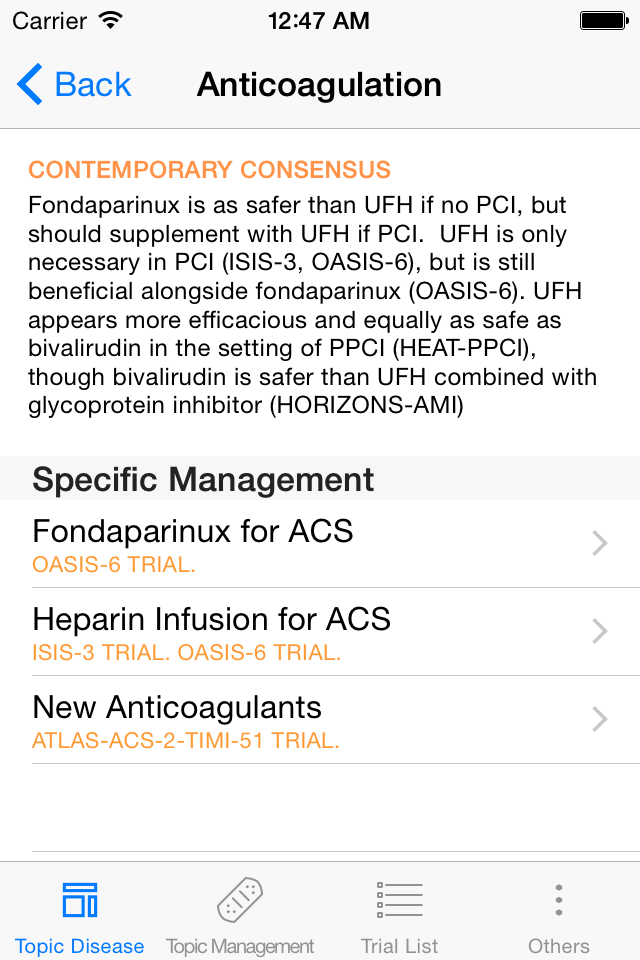Open Fondaparinux for ACS entry

coord(320,544)
